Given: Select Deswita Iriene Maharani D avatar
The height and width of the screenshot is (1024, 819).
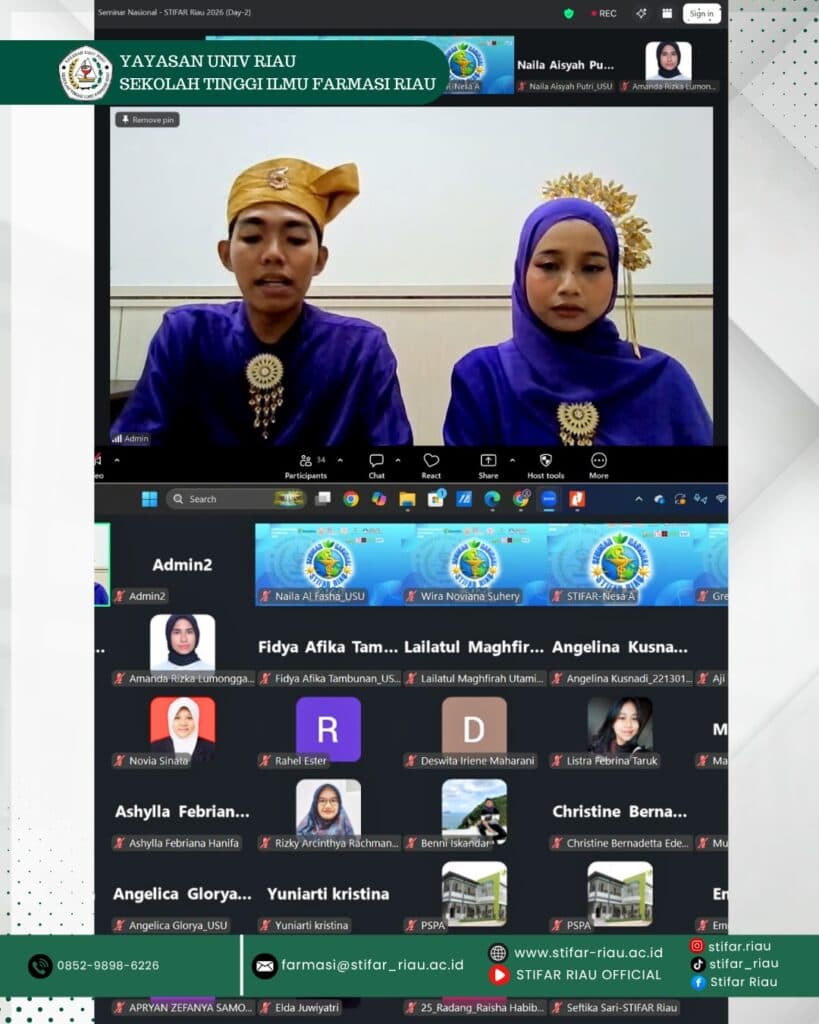Looking at the screenshot, I should [474, 728].
